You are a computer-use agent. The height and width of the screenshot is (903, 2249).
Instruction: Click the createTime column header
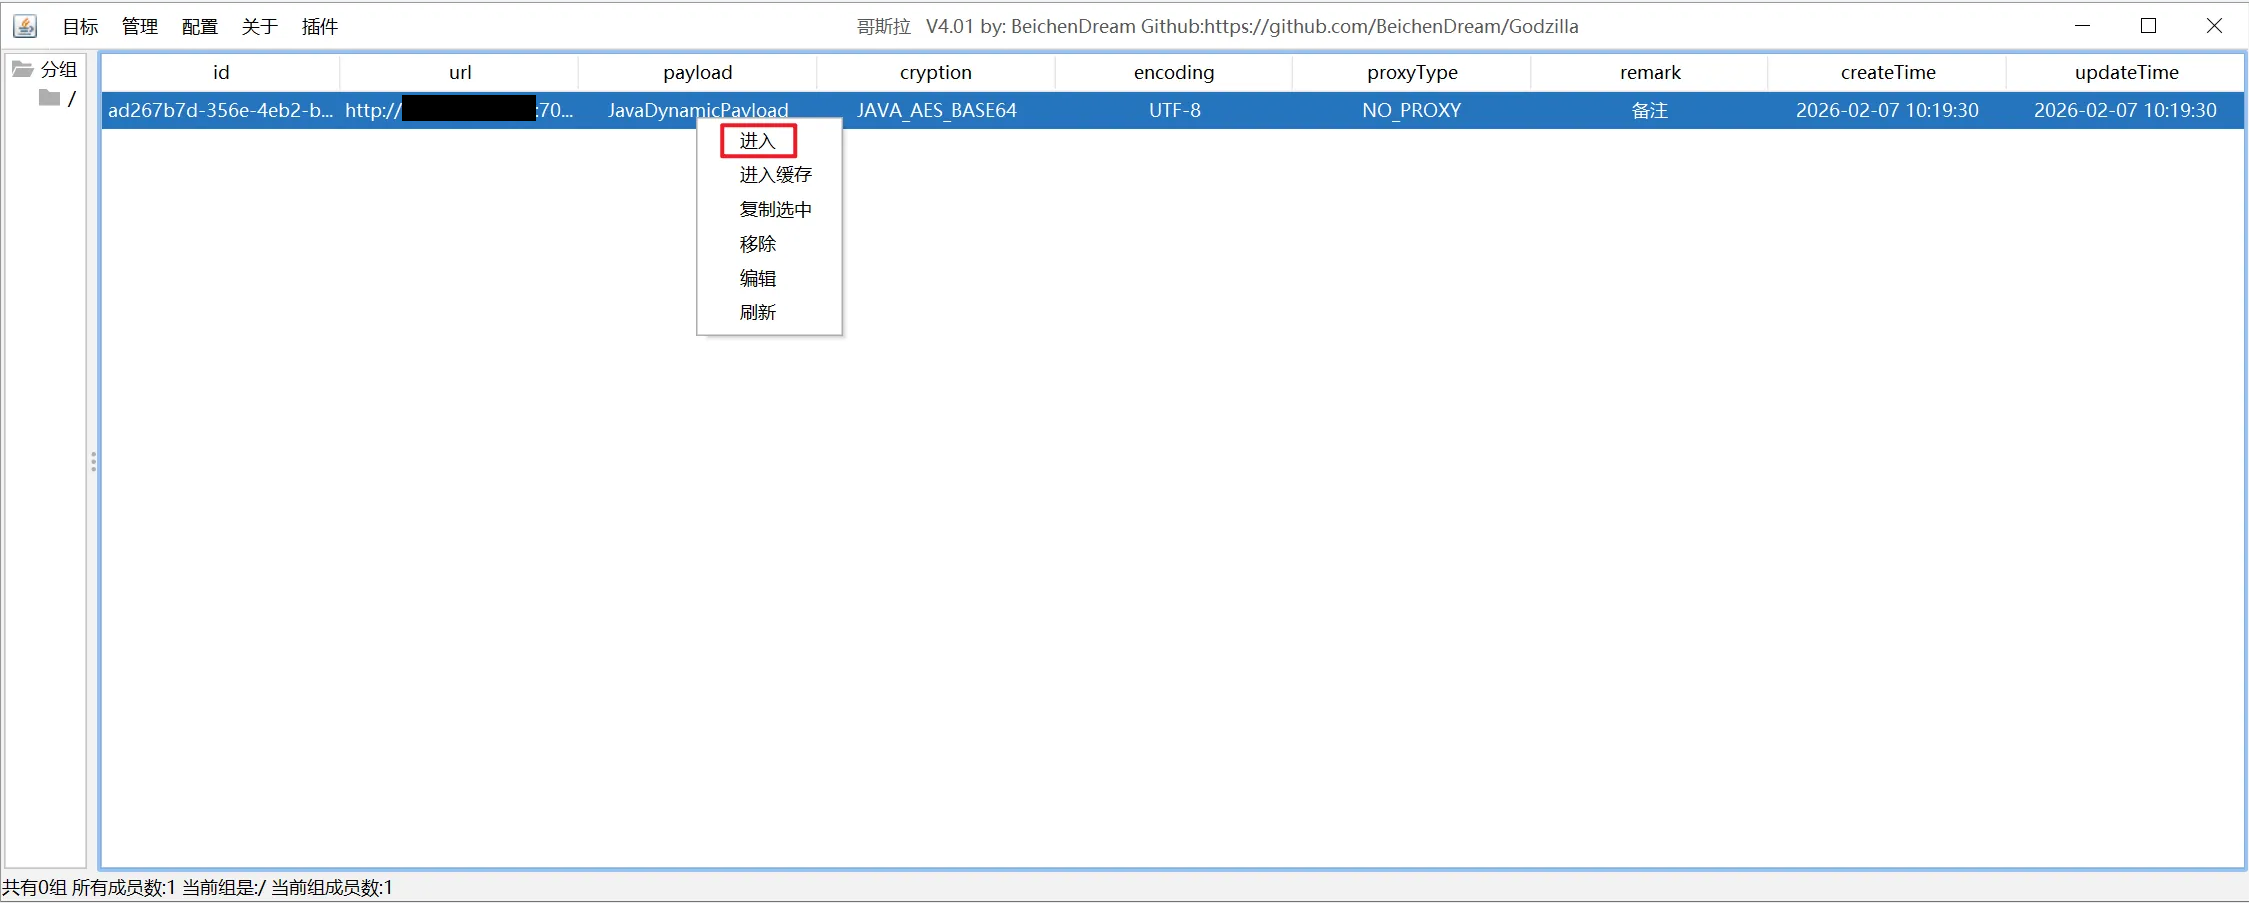(1888, 72)
